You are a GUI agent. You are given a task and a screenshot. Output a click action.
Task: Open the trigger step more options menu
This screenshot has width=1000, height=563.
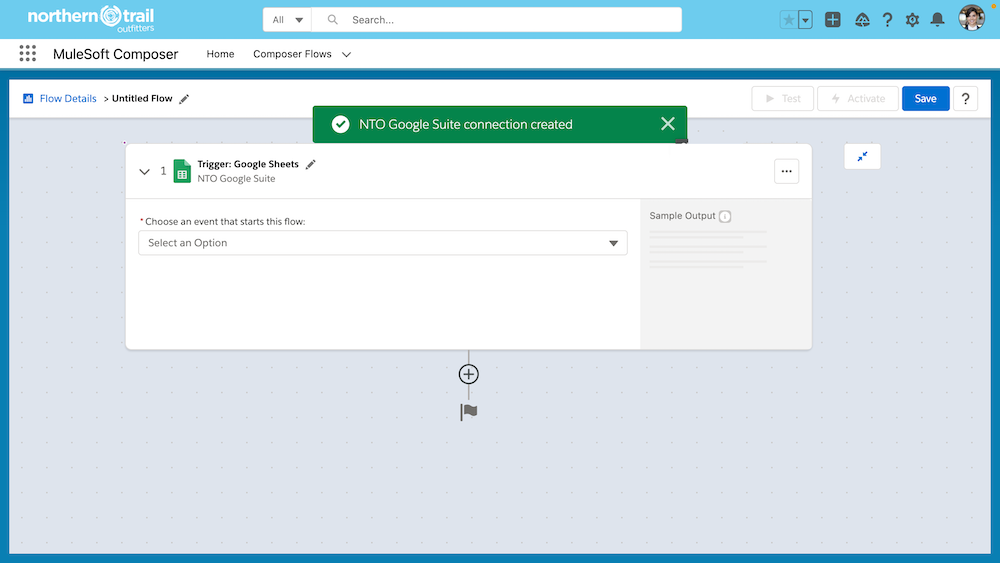786,171
